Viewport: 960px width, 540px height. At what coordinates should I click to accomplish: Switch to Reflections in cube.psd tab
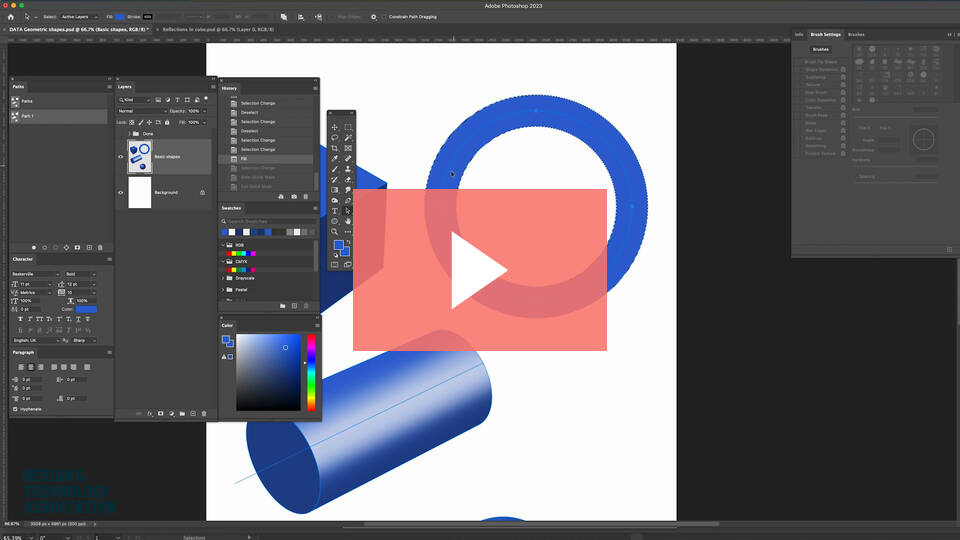coord(218,29)
